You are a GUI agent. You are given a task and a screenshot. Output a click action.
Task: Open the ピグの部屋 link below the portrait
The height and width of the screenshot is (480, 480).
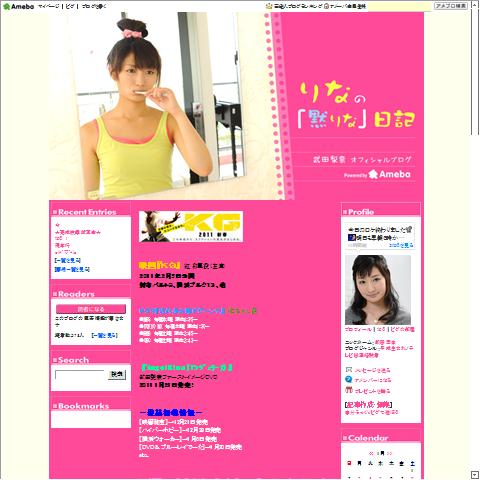tap(402, 329)
